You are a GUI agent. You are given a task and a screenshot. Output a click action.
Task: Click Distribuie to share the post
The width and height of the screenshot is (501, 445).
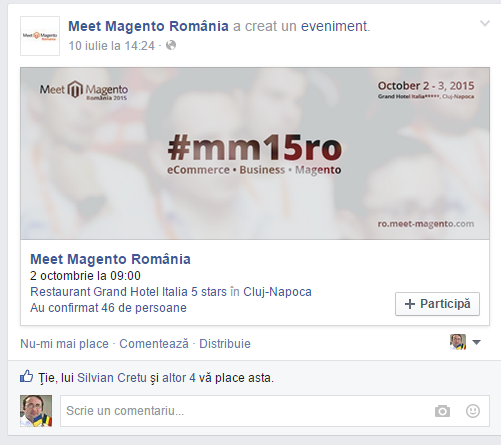pos(225,344)
